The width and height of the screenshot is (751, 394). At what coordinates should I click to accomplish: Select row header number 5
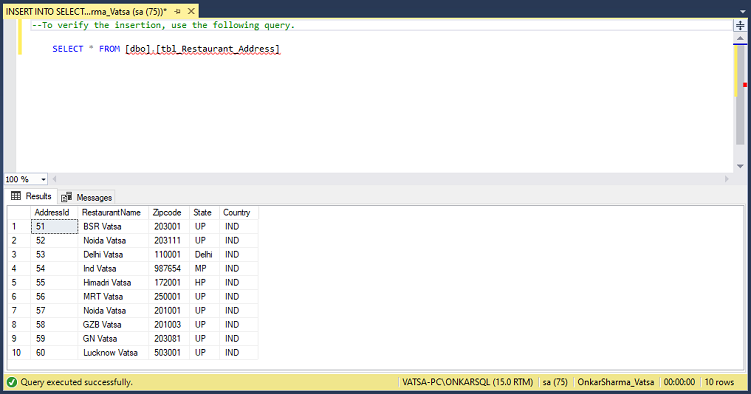point(19,282)
